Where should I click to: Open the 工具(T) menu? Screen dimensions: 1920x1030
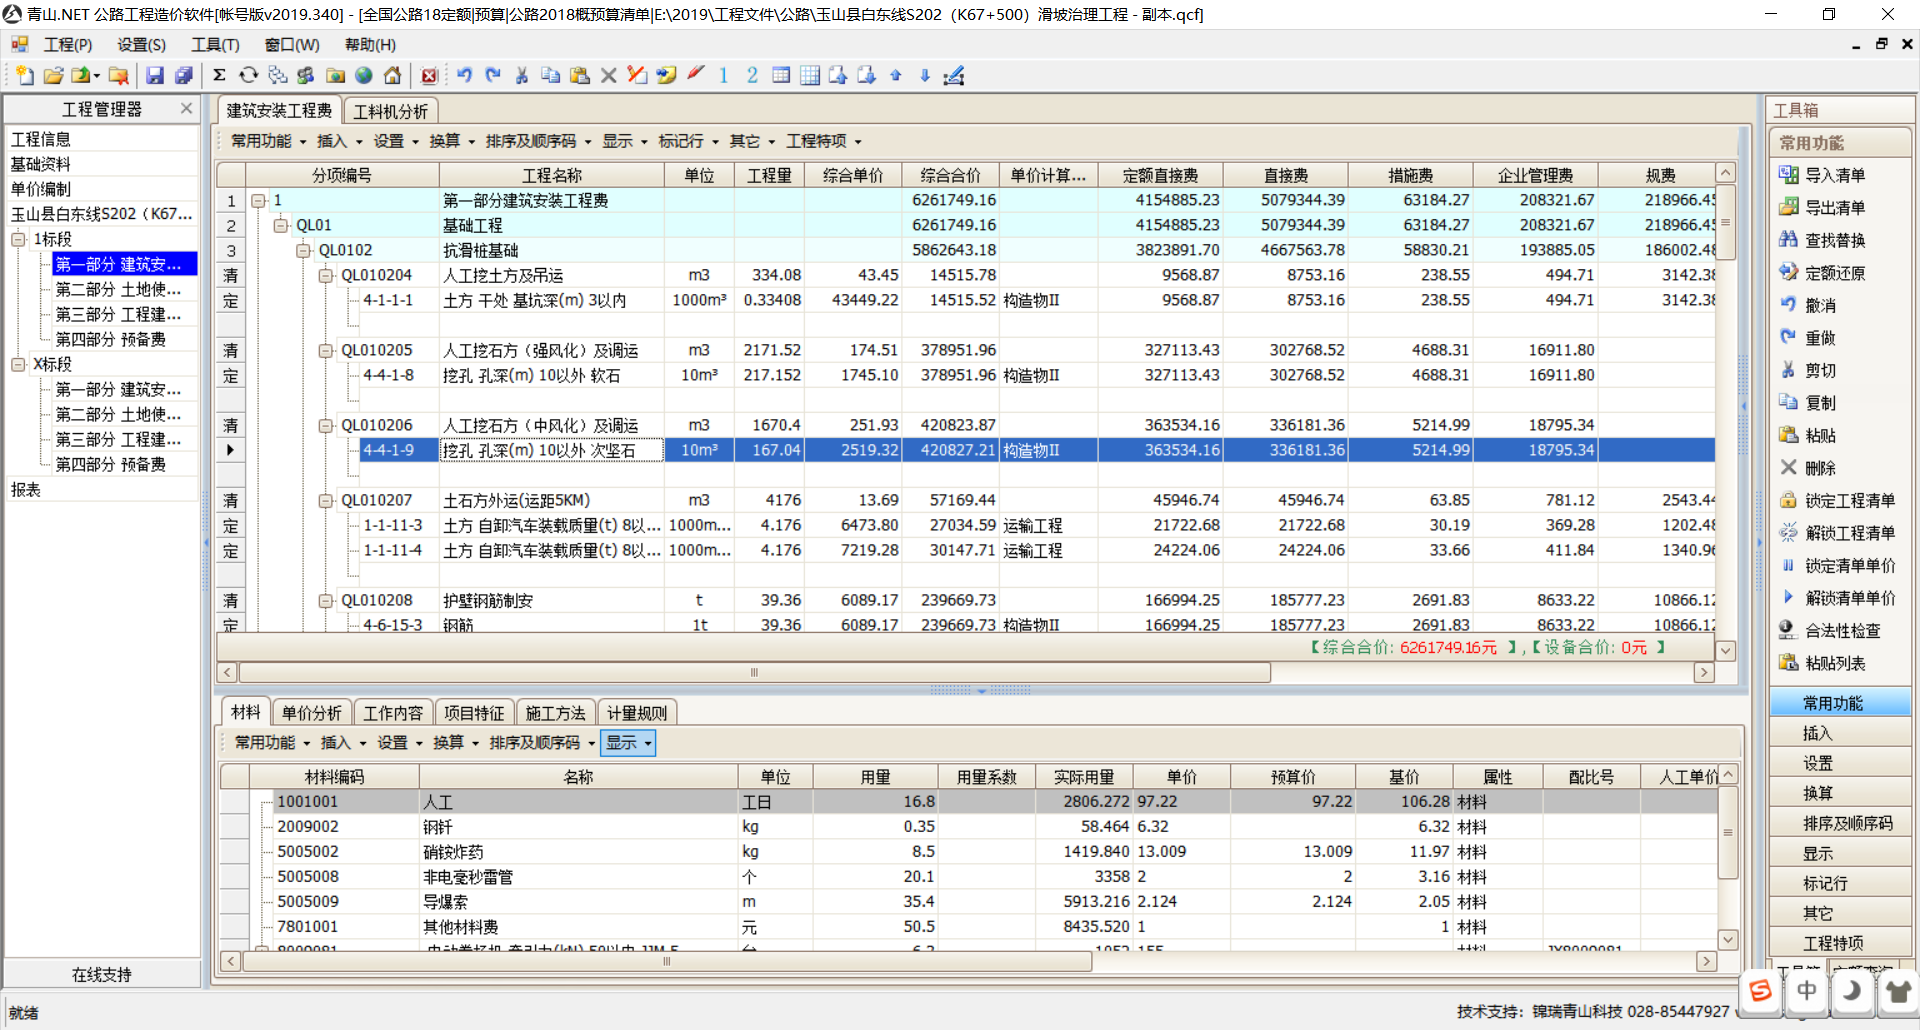coord(215,45)
